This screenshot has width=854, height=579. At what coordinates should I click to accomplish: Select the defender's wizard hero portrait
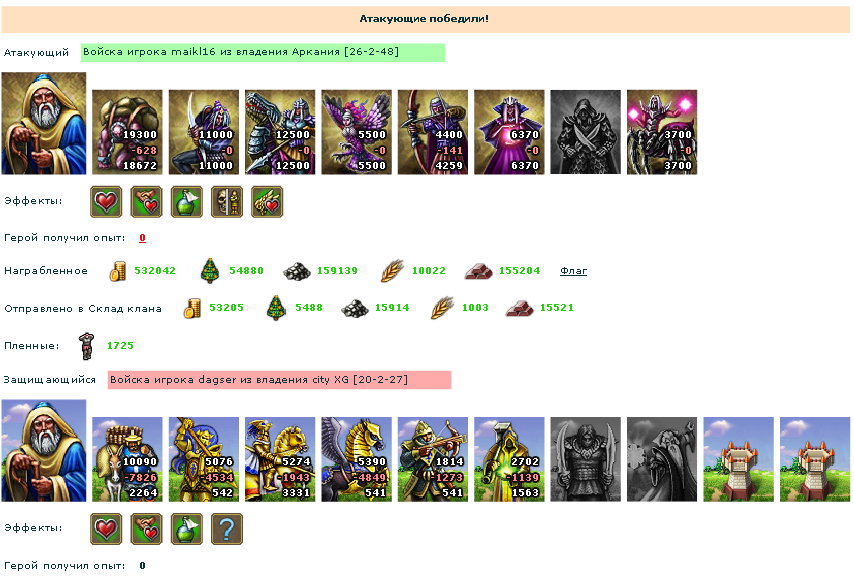click(44, 450)
